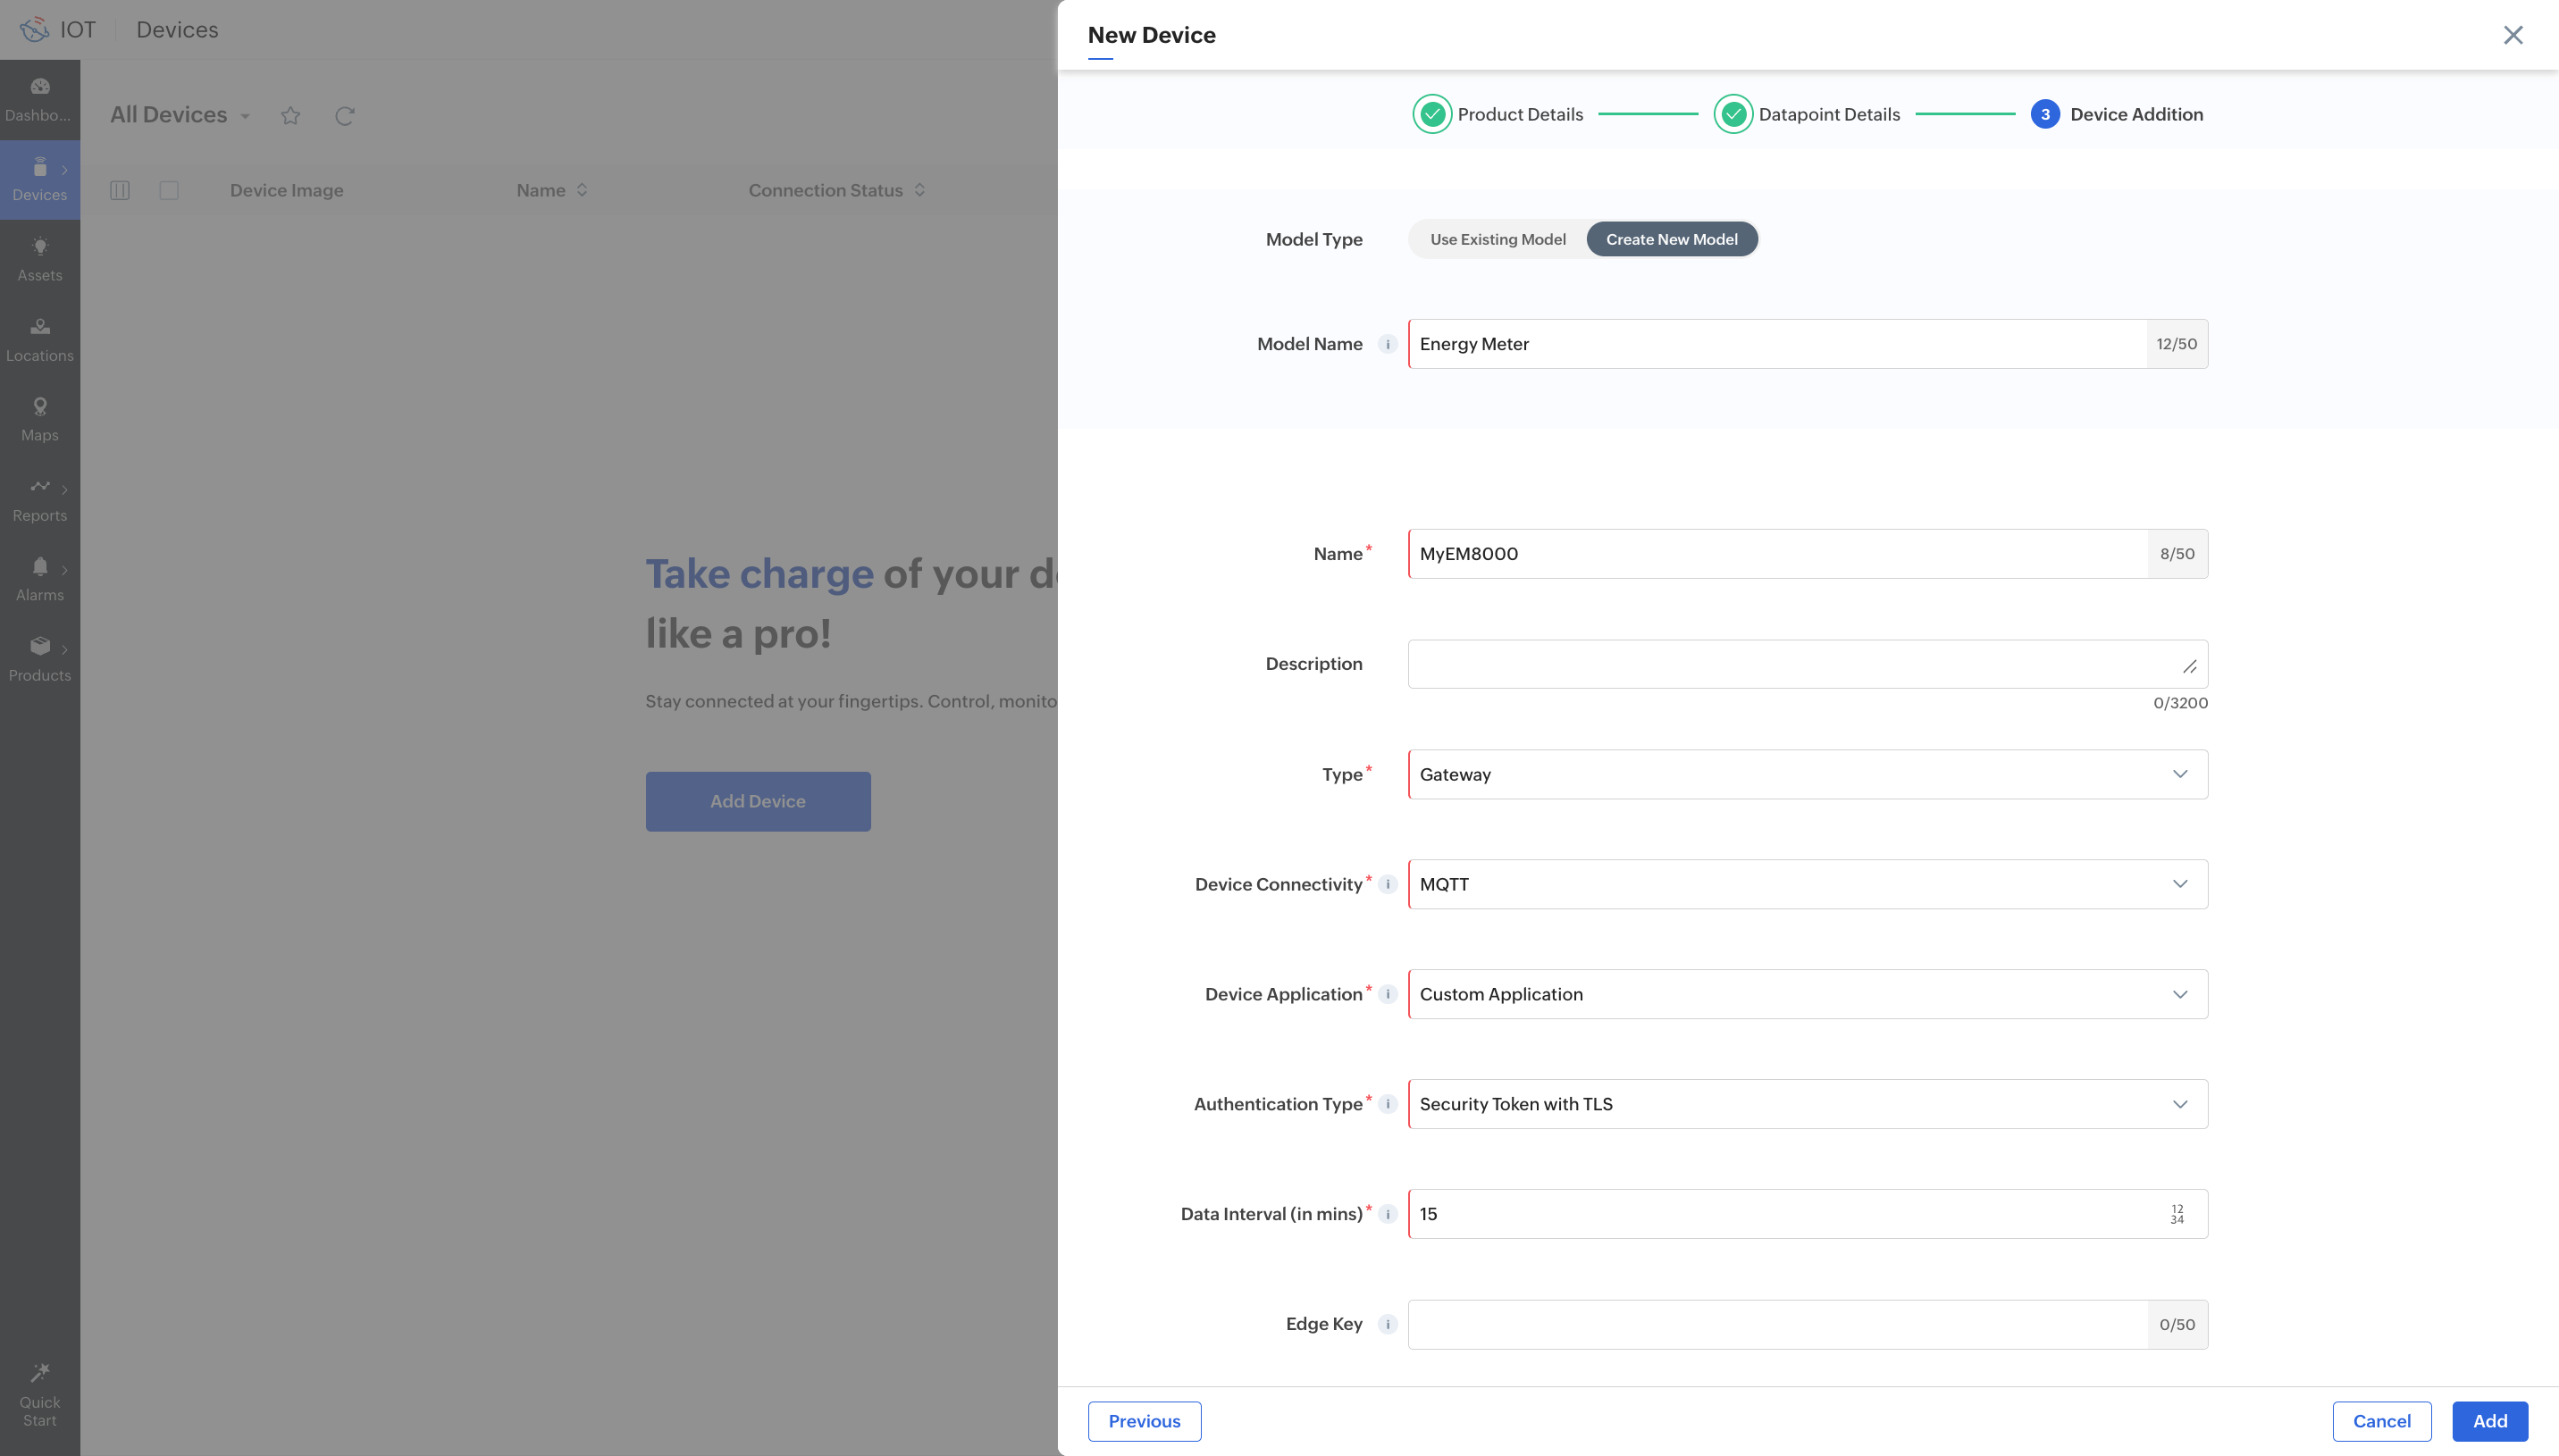
Task: Open the Authentication Type dropdown
Action: click(1807, 1104)
